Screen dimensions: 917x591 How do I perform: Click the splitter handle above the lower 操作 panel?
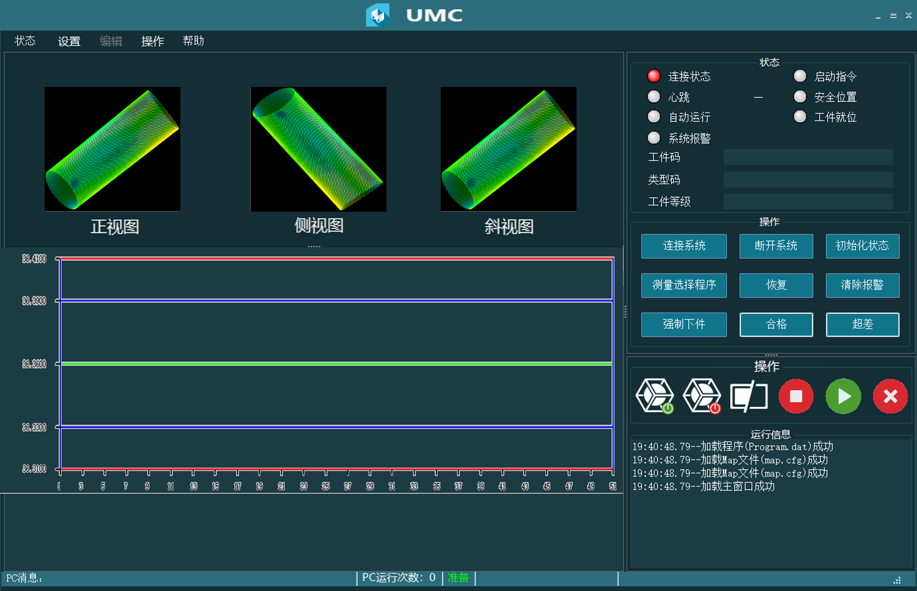[770, 354]
